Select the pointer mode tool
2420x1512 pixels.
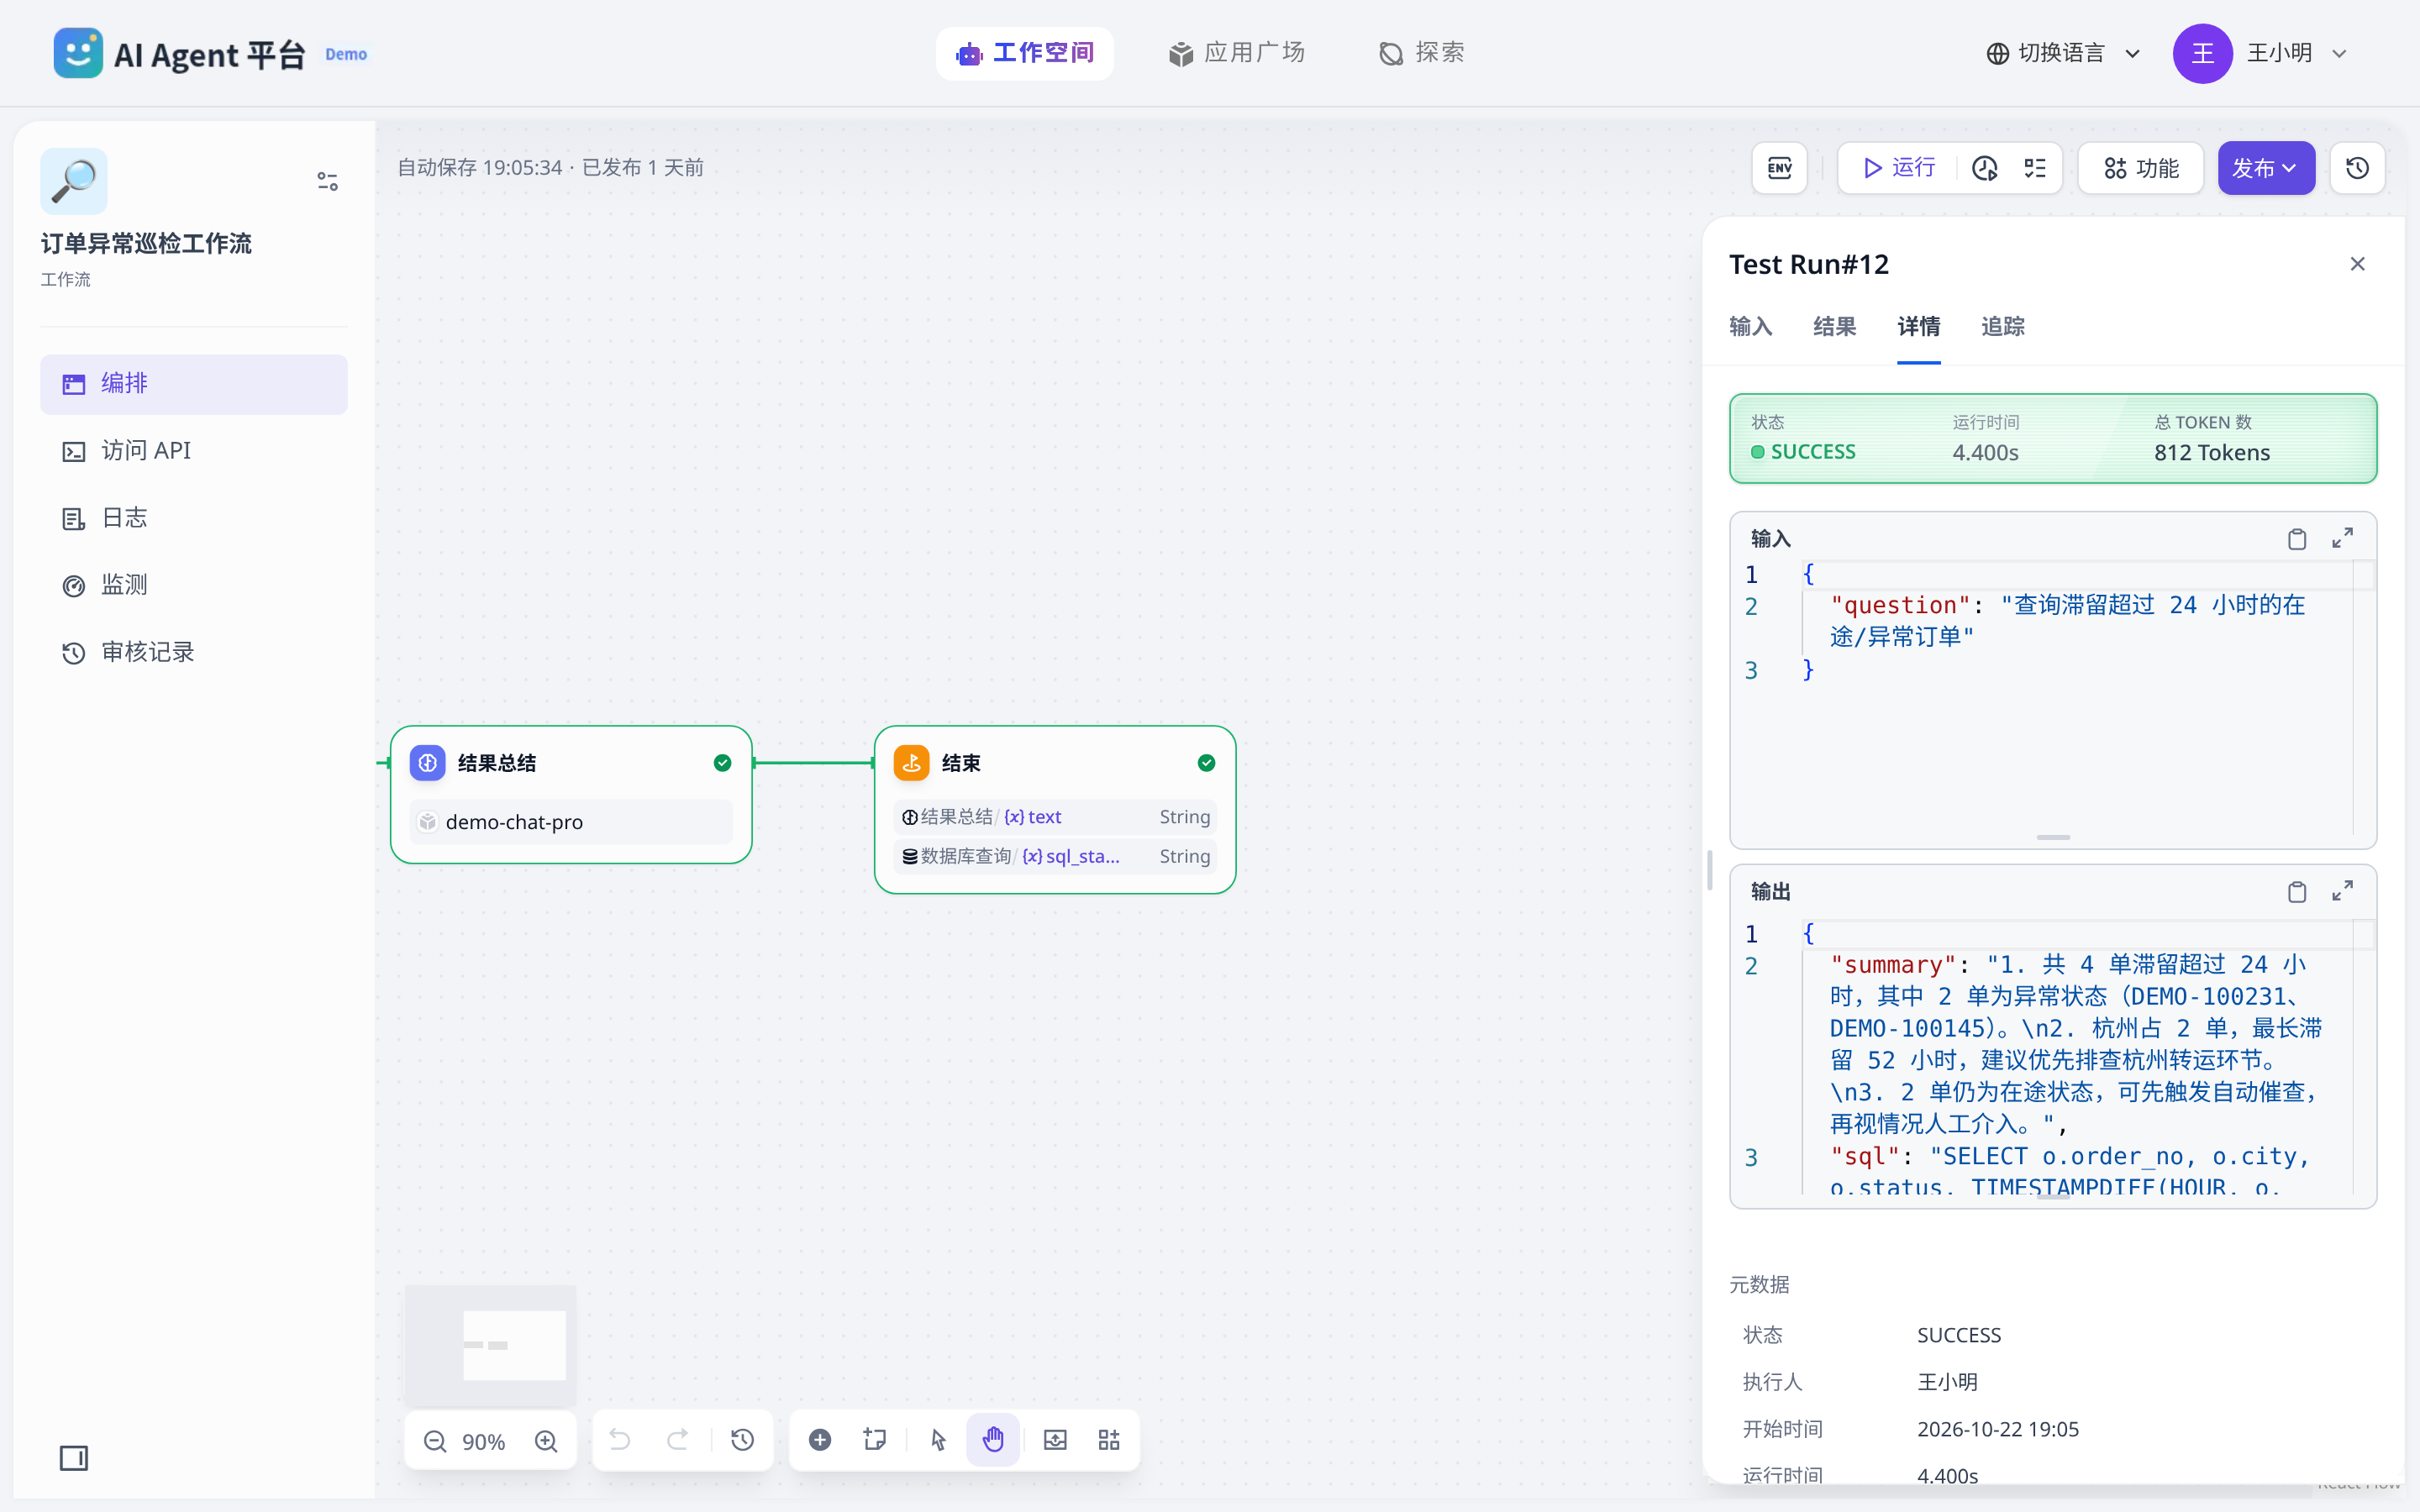pos(938,1440)
